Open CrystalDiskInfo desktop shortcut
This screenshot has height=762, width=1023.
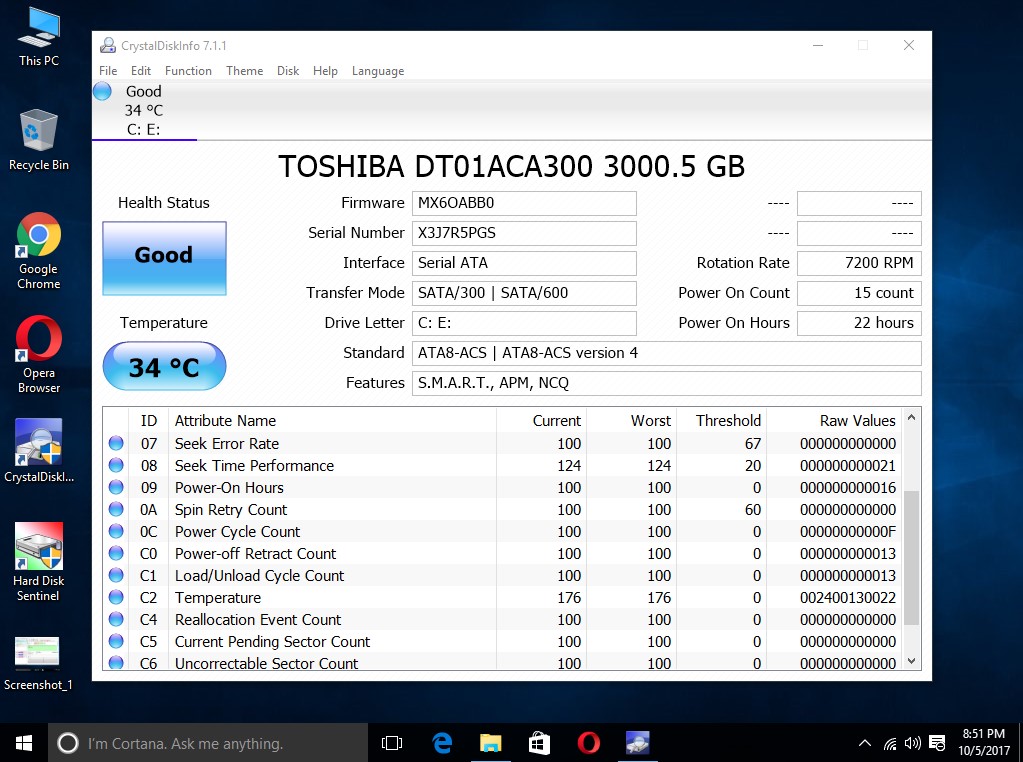[x=39, y=442]
